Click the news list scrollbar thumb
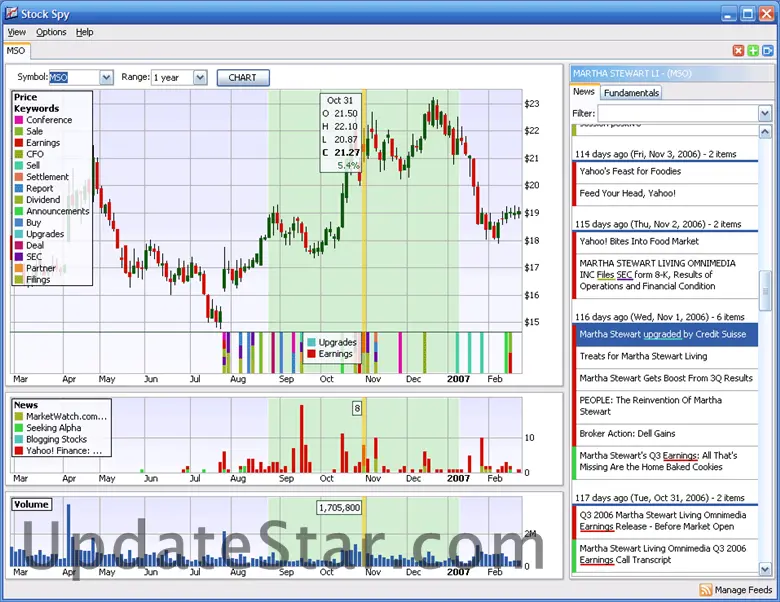This screenshot has height=602, width=780. pyautogui.click(x=765, y=291)
